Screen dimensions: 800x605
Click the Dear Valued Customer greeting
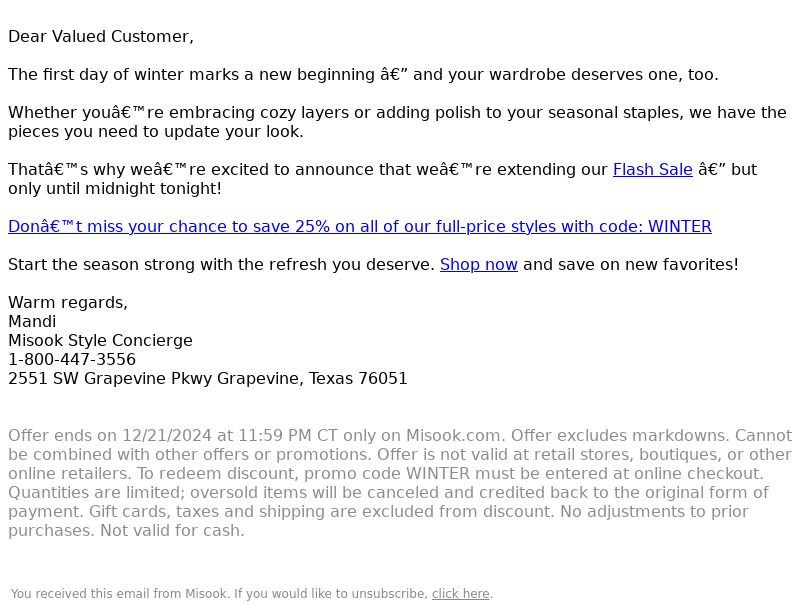101,37
